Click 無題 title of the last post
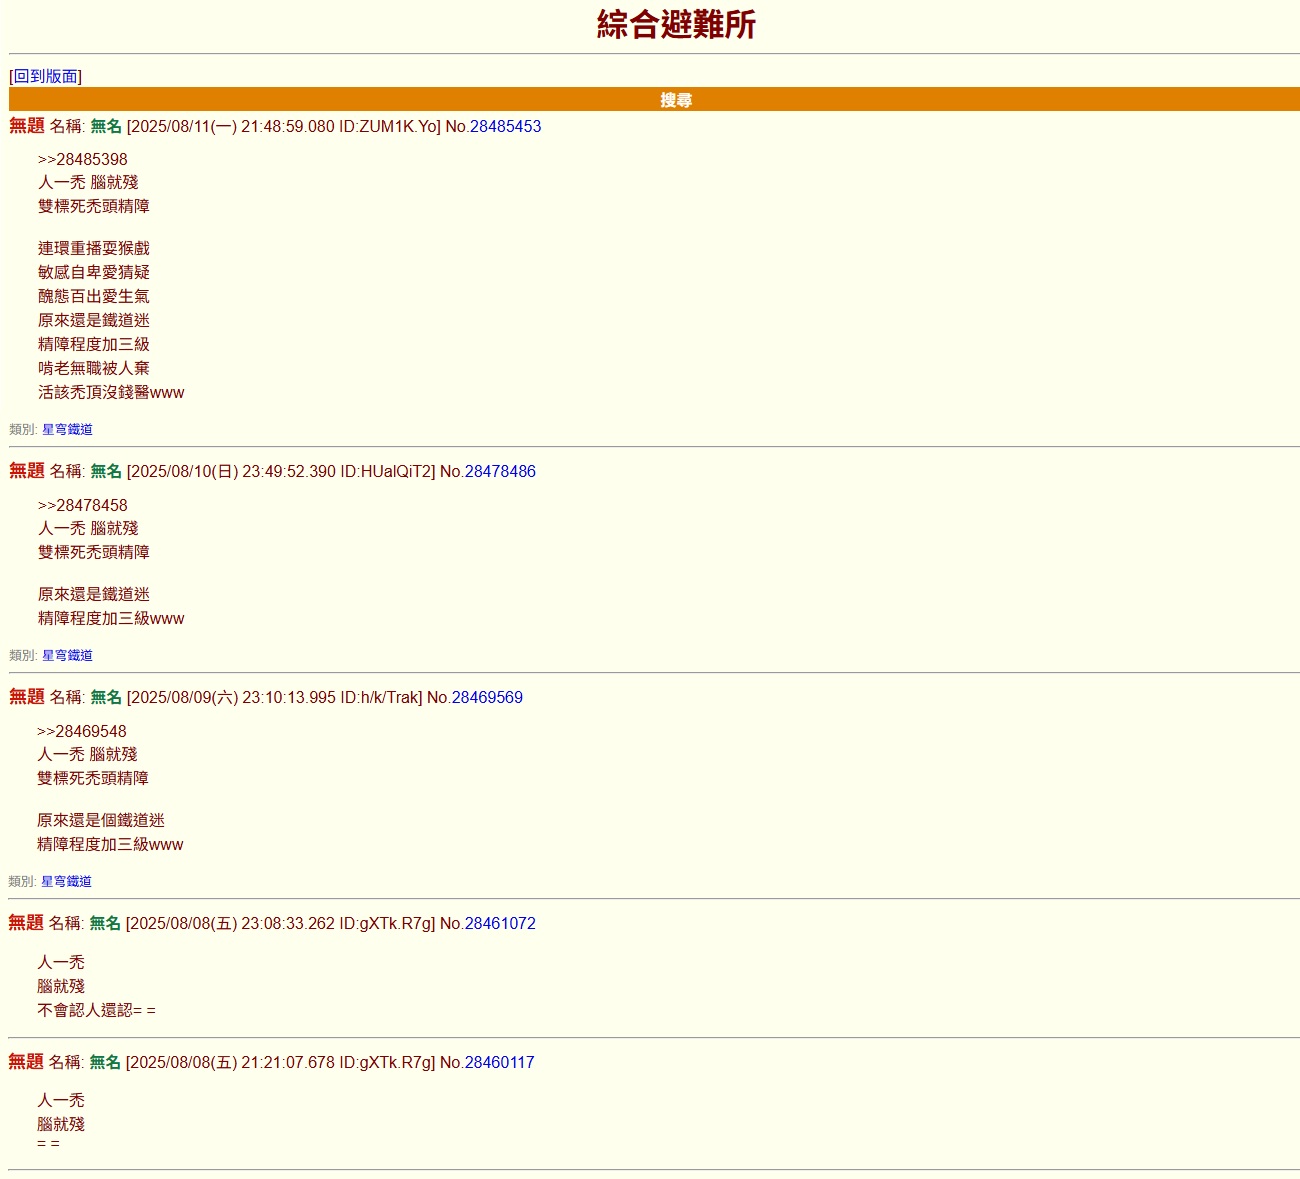 coord(26,1061)
